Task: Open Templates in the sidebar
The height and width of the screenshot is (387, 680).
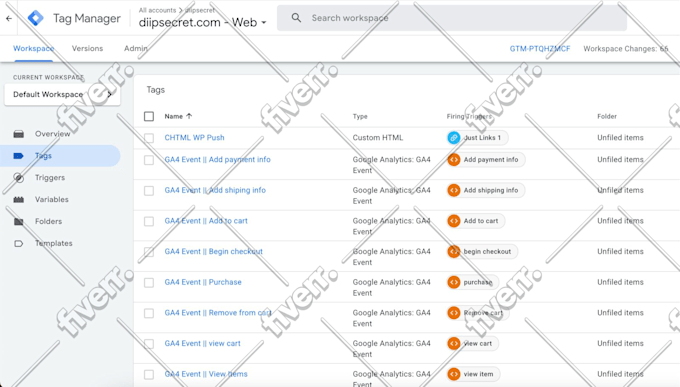Action: pos(53,243)
